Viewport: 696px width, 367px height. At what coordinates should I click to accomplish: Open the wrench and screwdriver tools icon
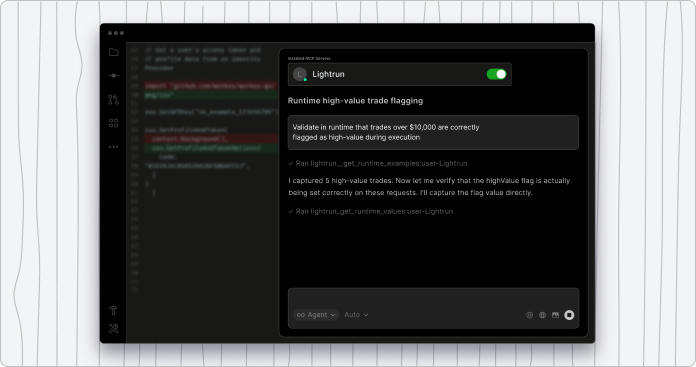point(114,328)
